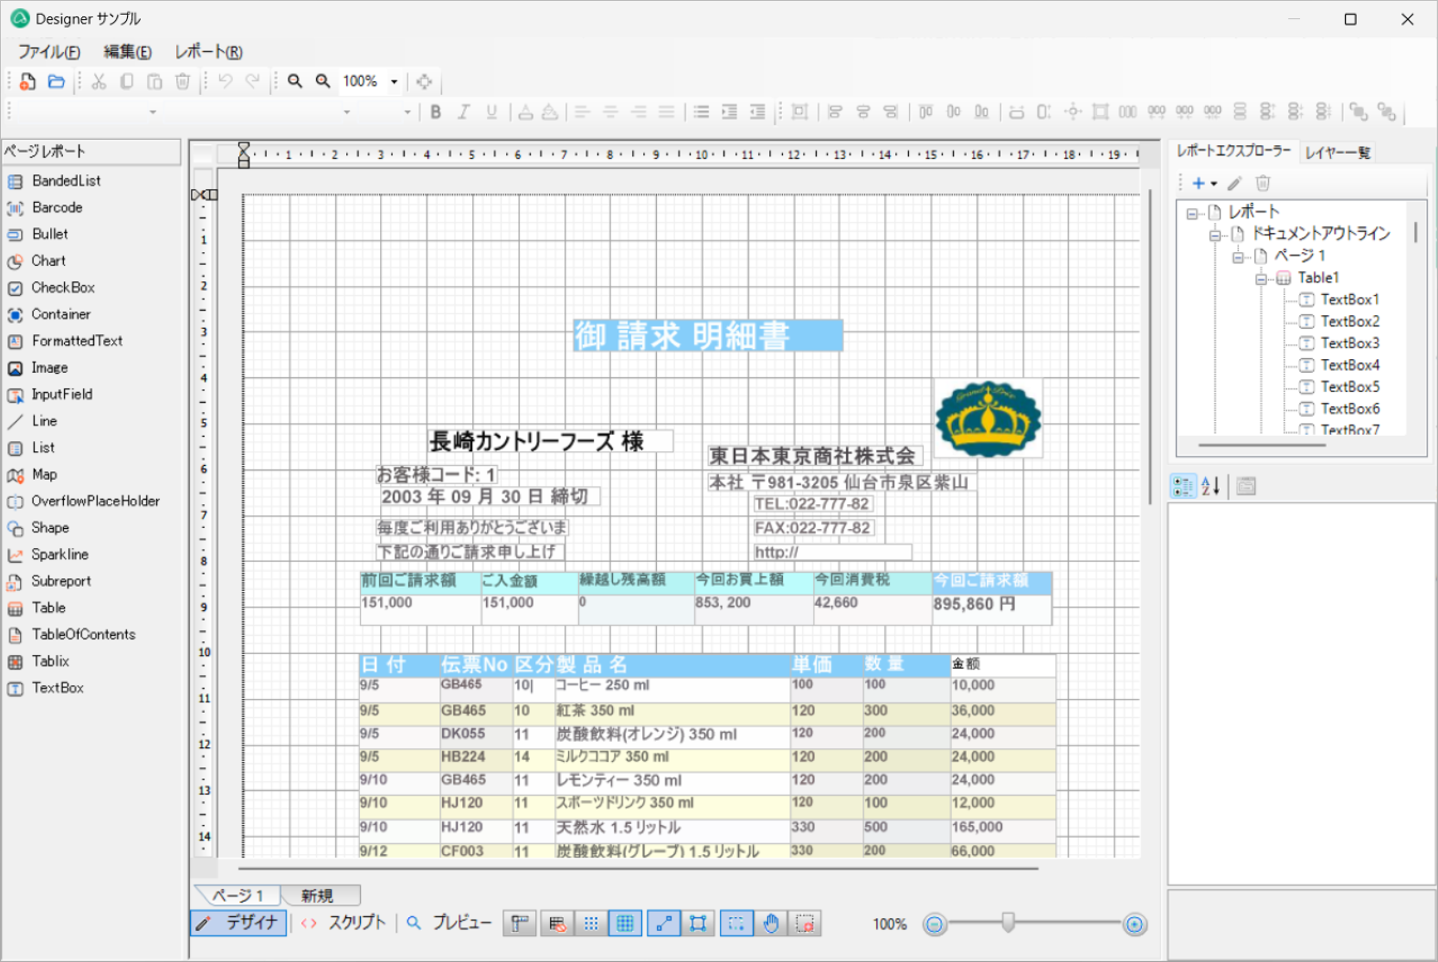The height and width of the screenshot is (962, 1438).
Task: Sort properties alphabetically with A-Z icon
Action: point(1211,487)
